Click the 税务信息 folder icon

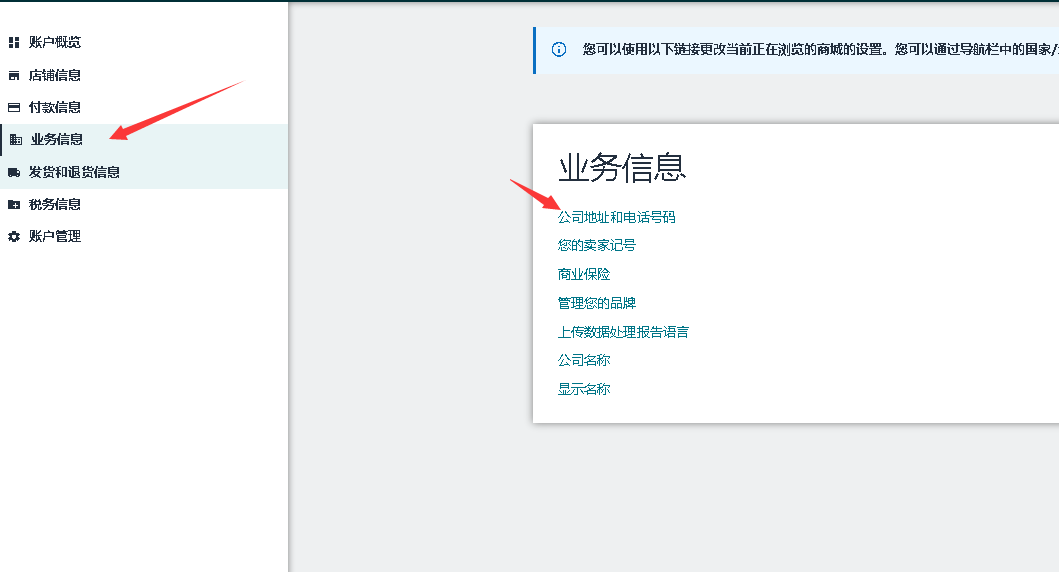tap(14, 204)
